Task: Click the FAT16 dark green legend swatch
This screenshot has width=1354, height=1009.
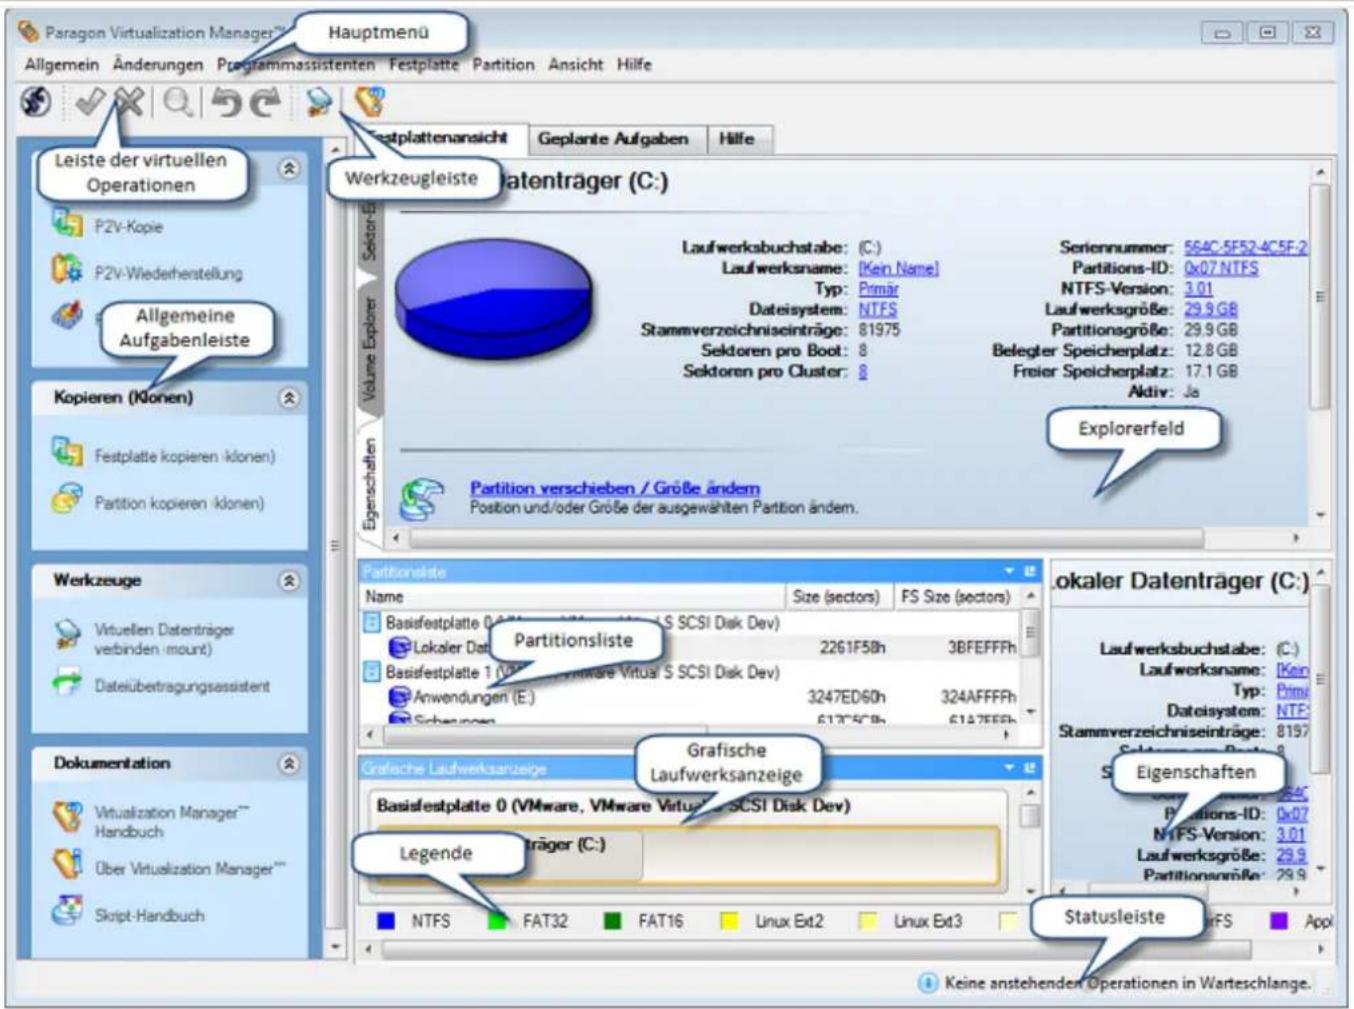Action: point(613,921)
